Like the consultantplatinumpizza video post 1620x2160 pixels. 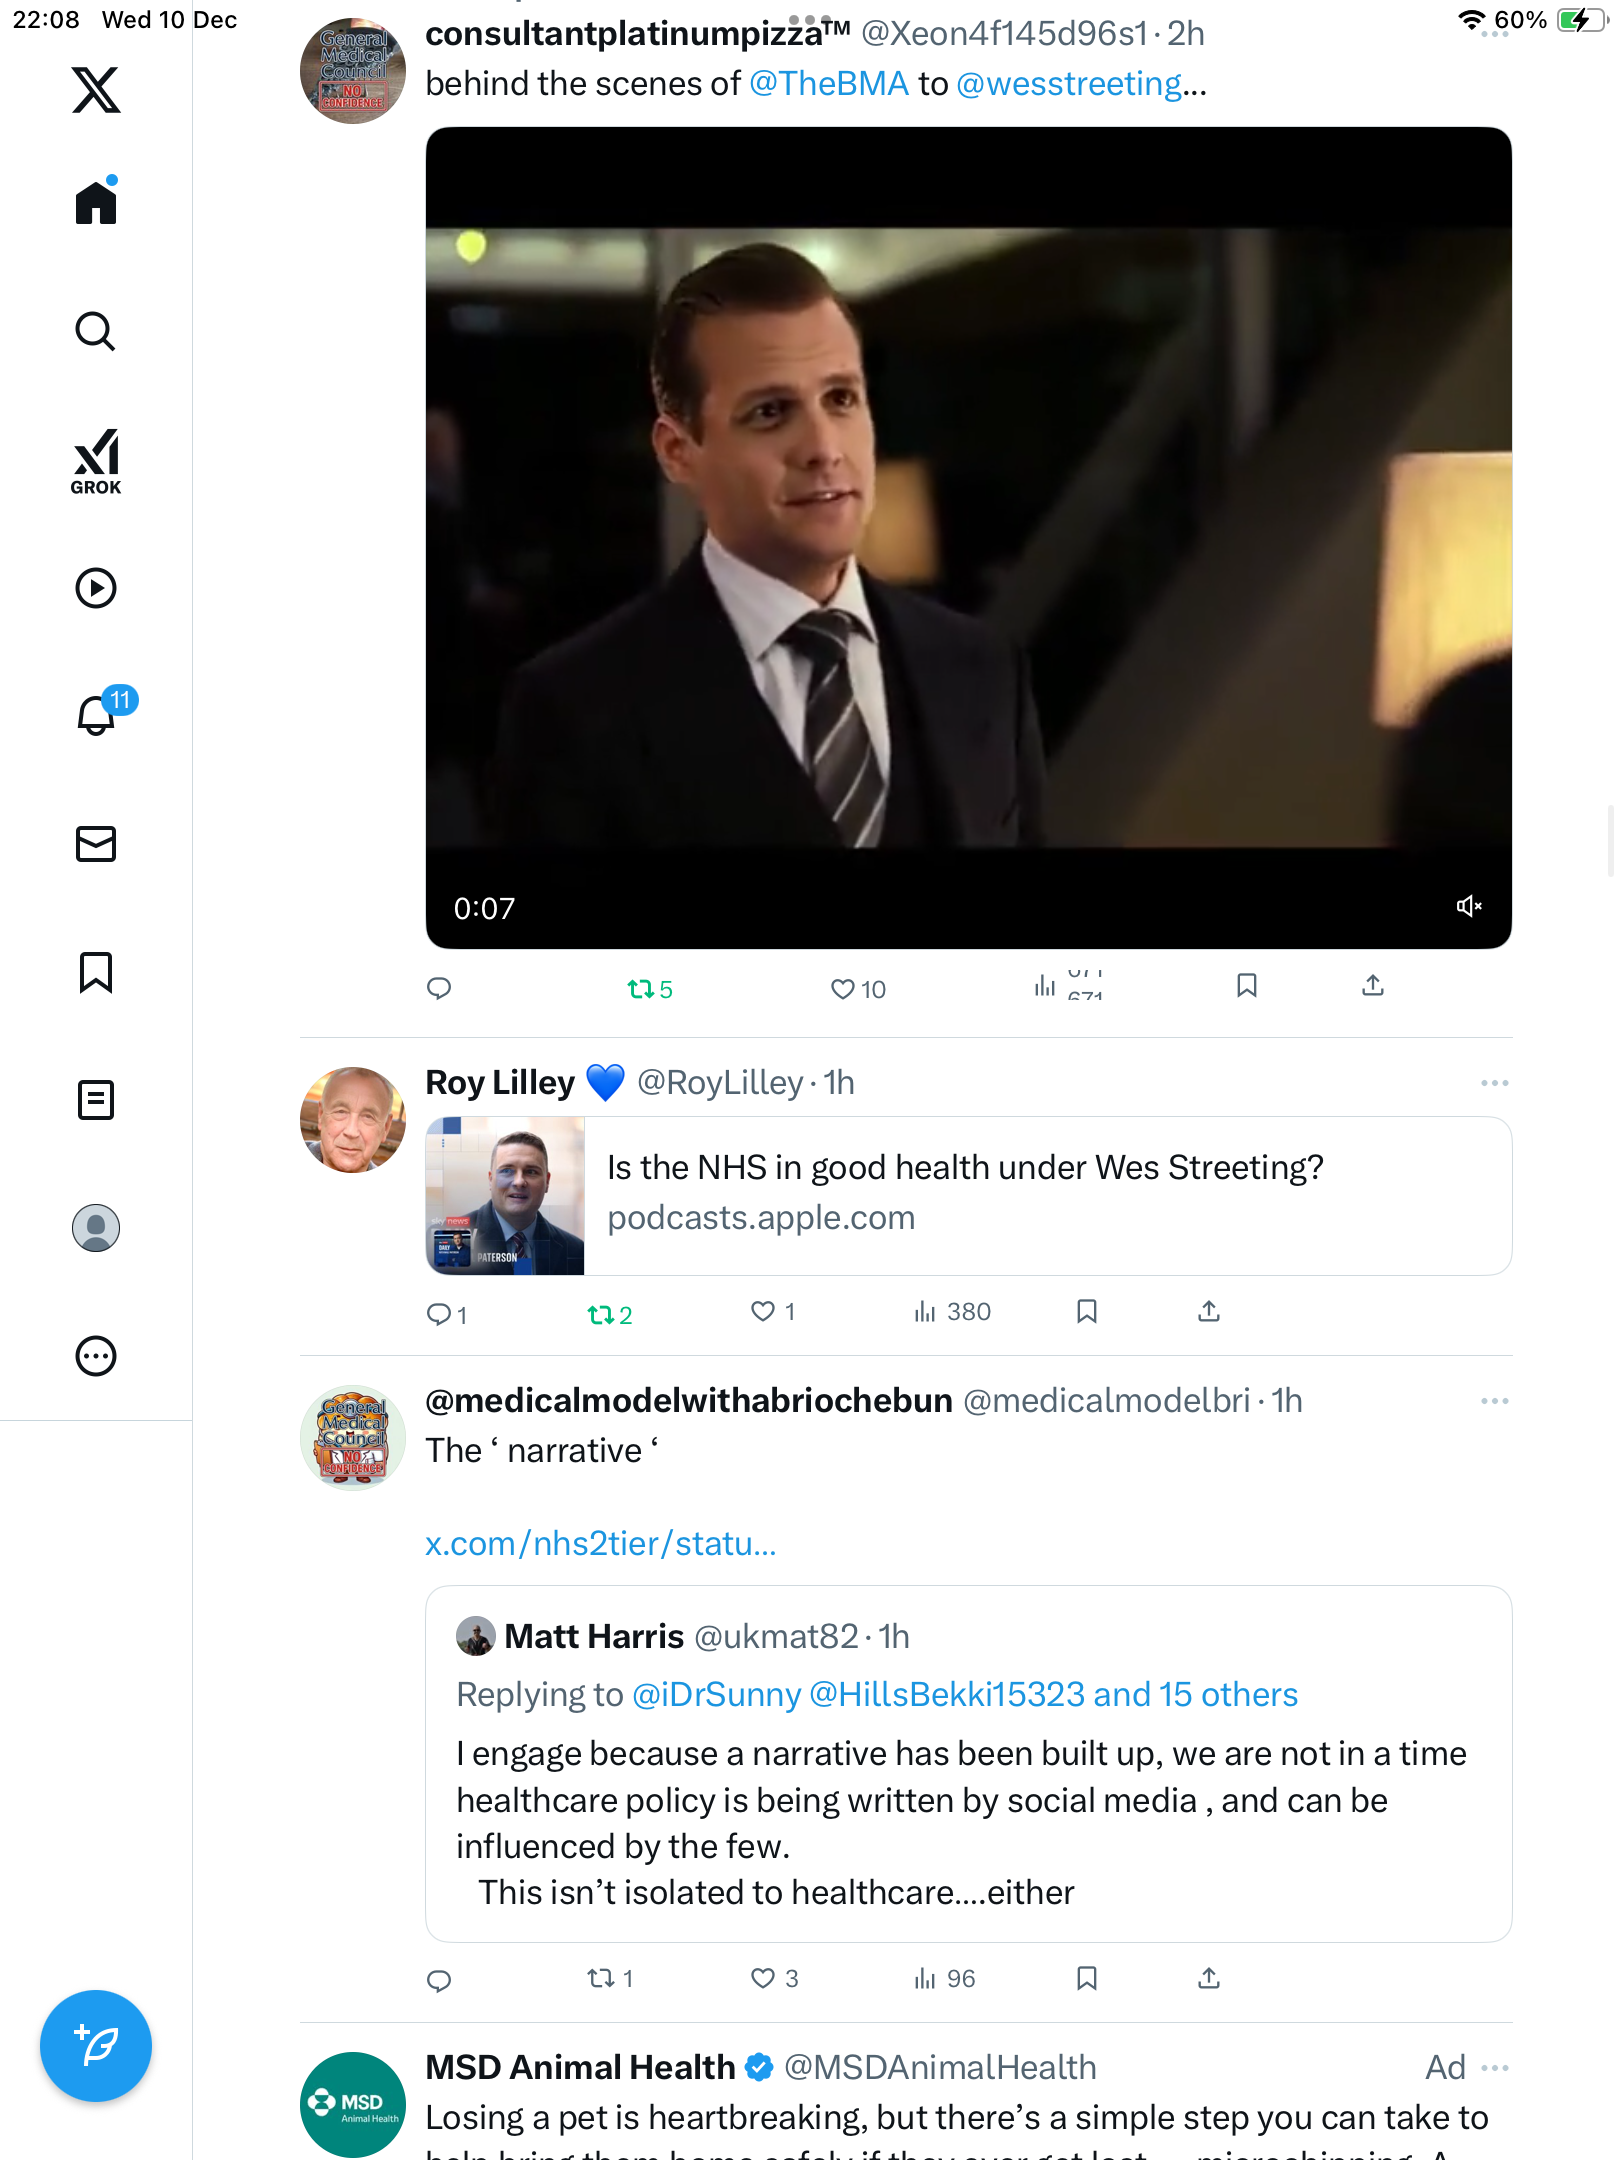point(843,989)
